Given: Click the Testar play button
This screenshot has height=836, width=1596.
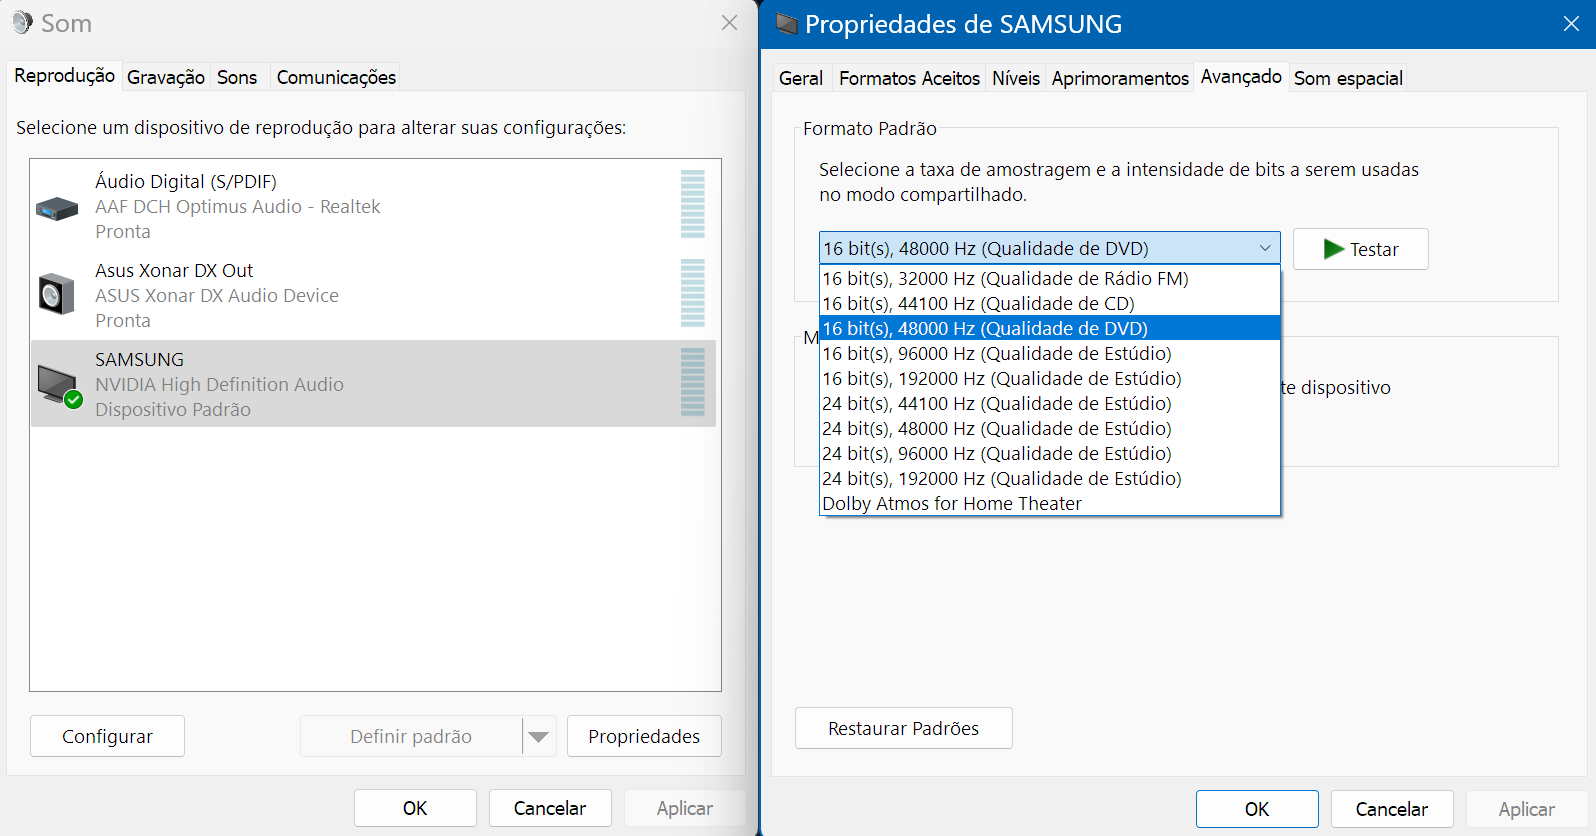Looking at the screenshot, I should [x=1360, y=249].
